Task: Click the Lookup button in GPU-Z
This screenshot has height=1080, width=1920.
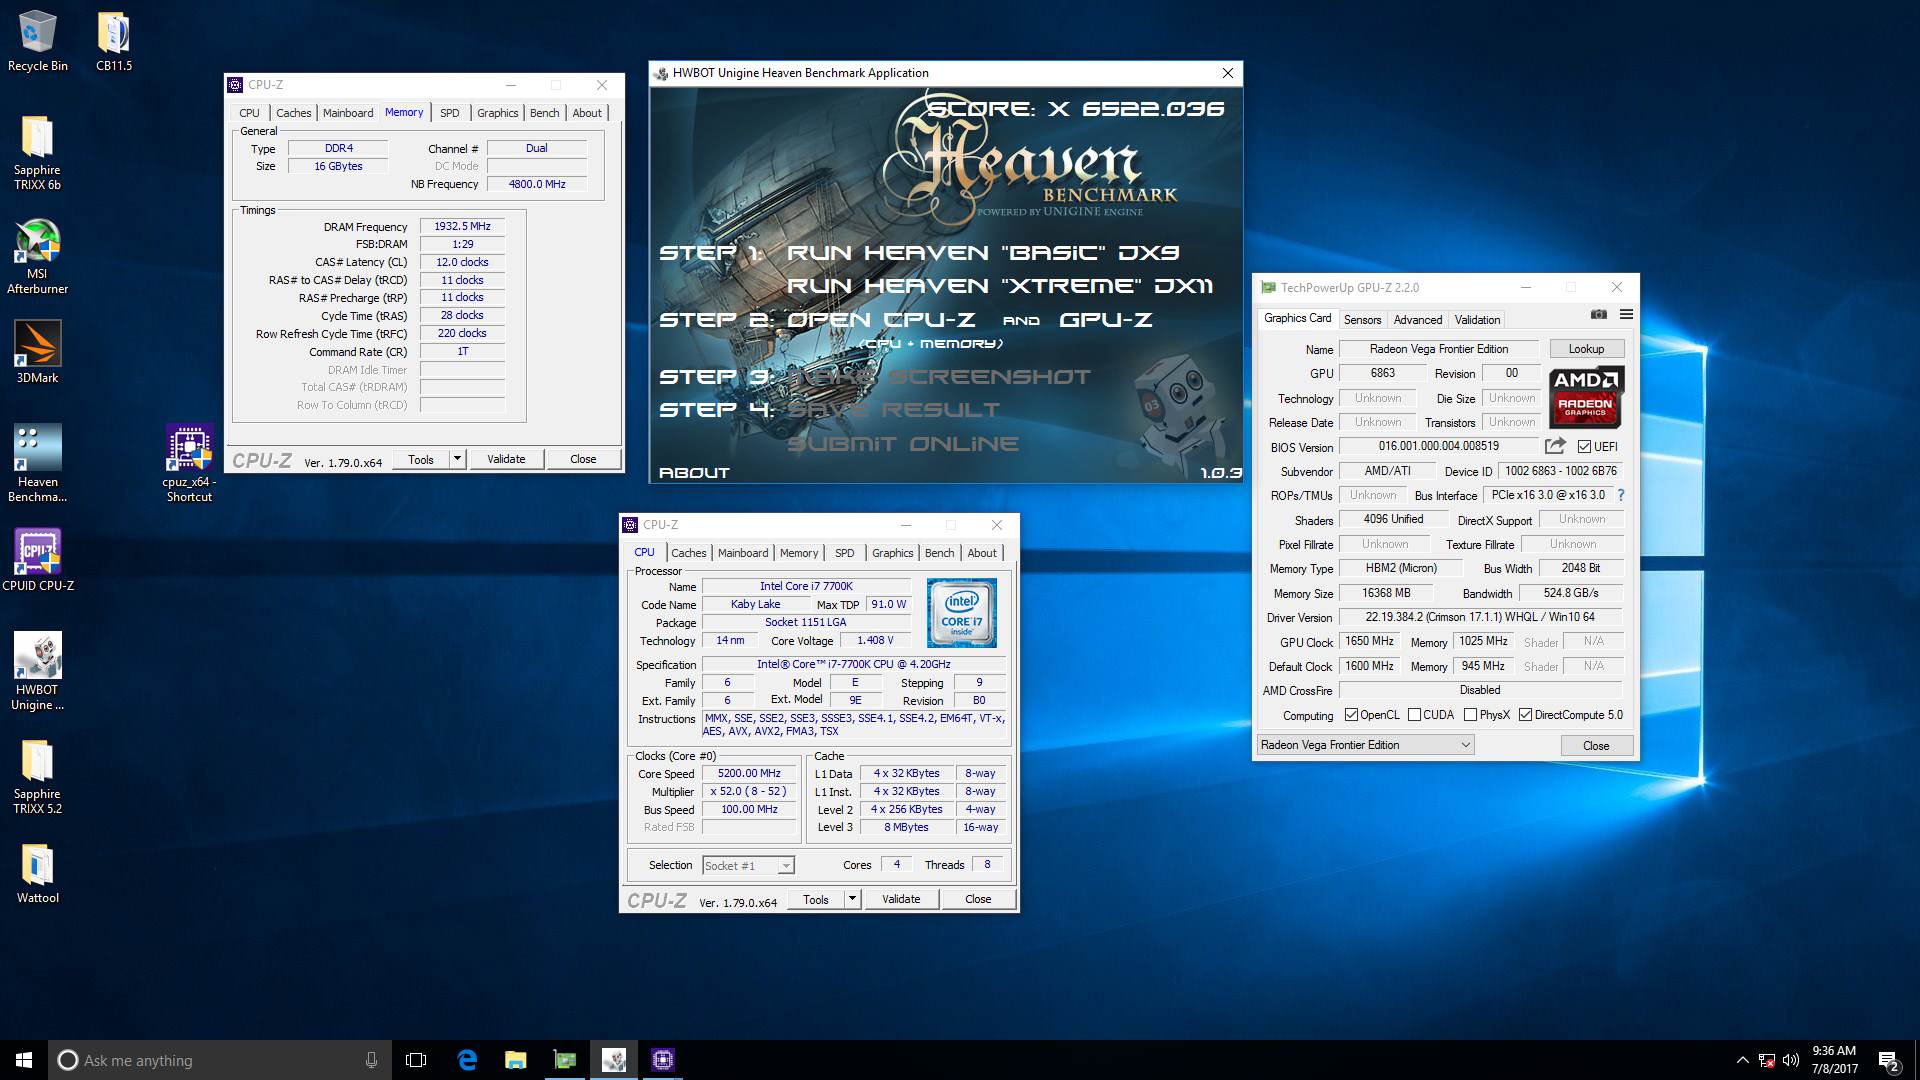Action: [1586, 349]
